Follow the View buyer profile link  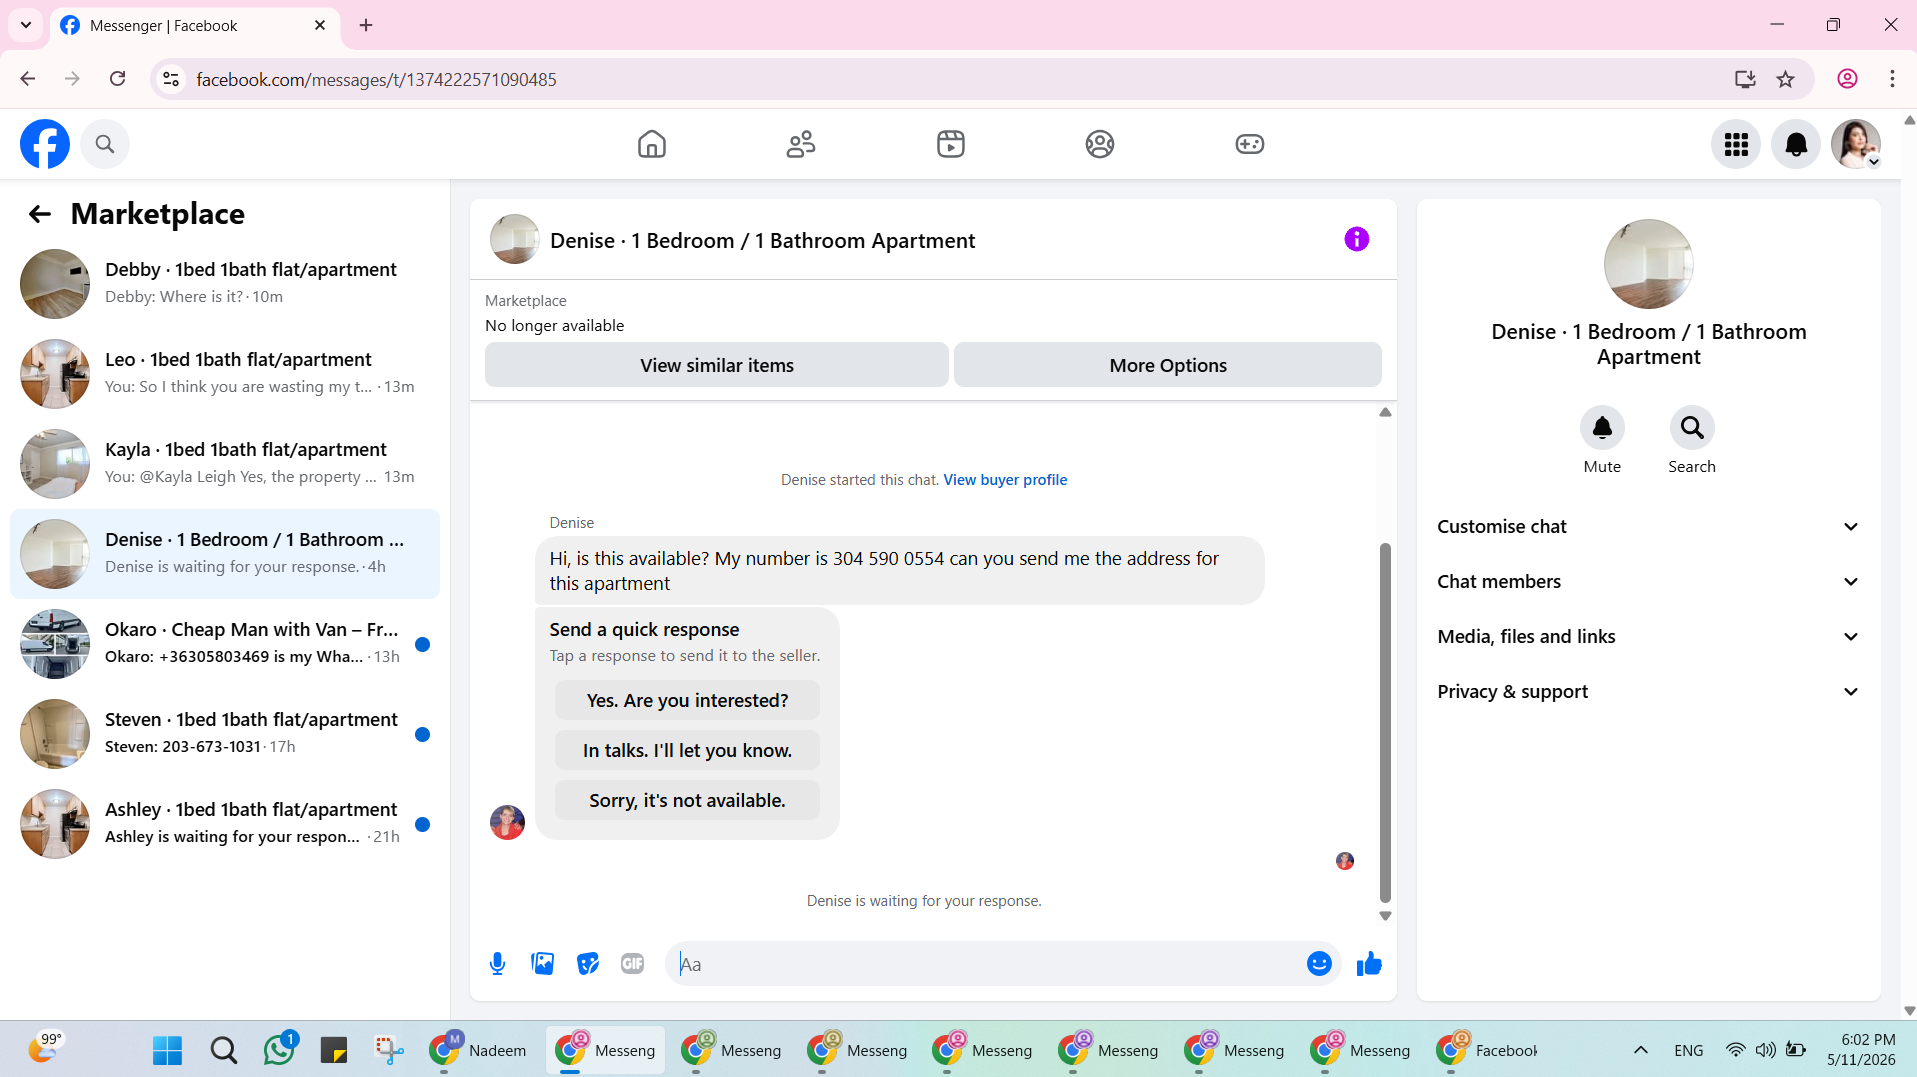pyautogui.click(x=1005, y=480)
